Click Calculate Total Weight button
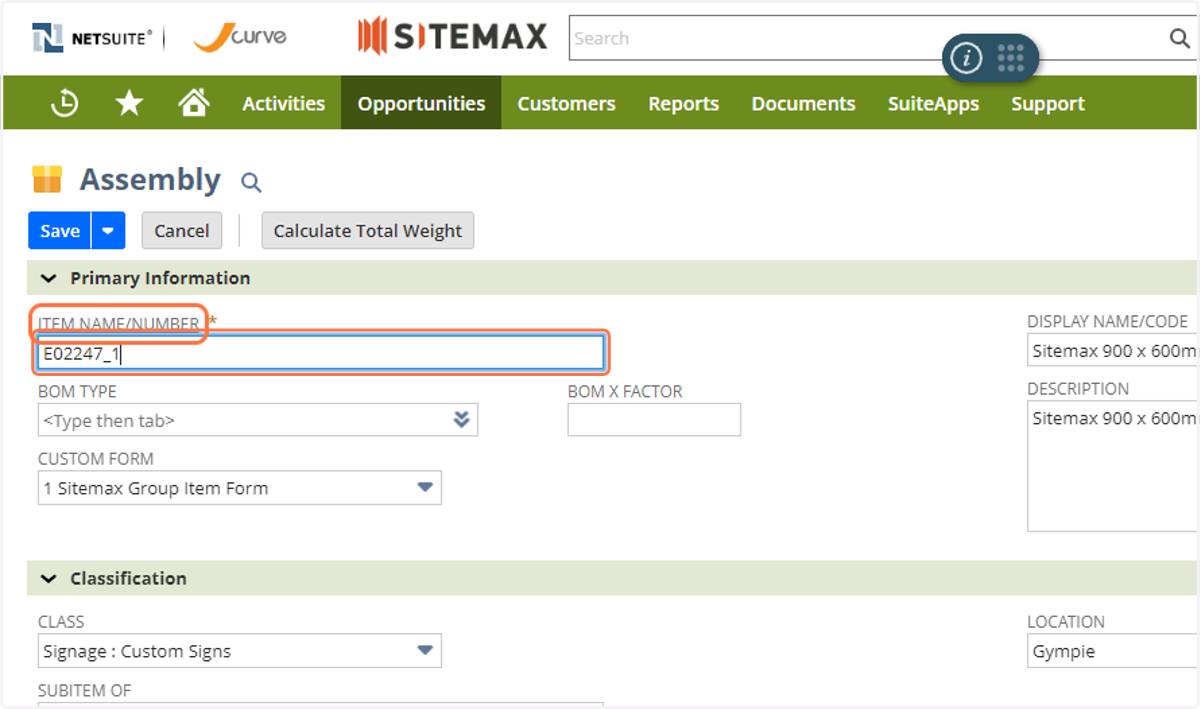Image resolution: width=1200 pixels, height=709 pixels. [x=368, y=230]
